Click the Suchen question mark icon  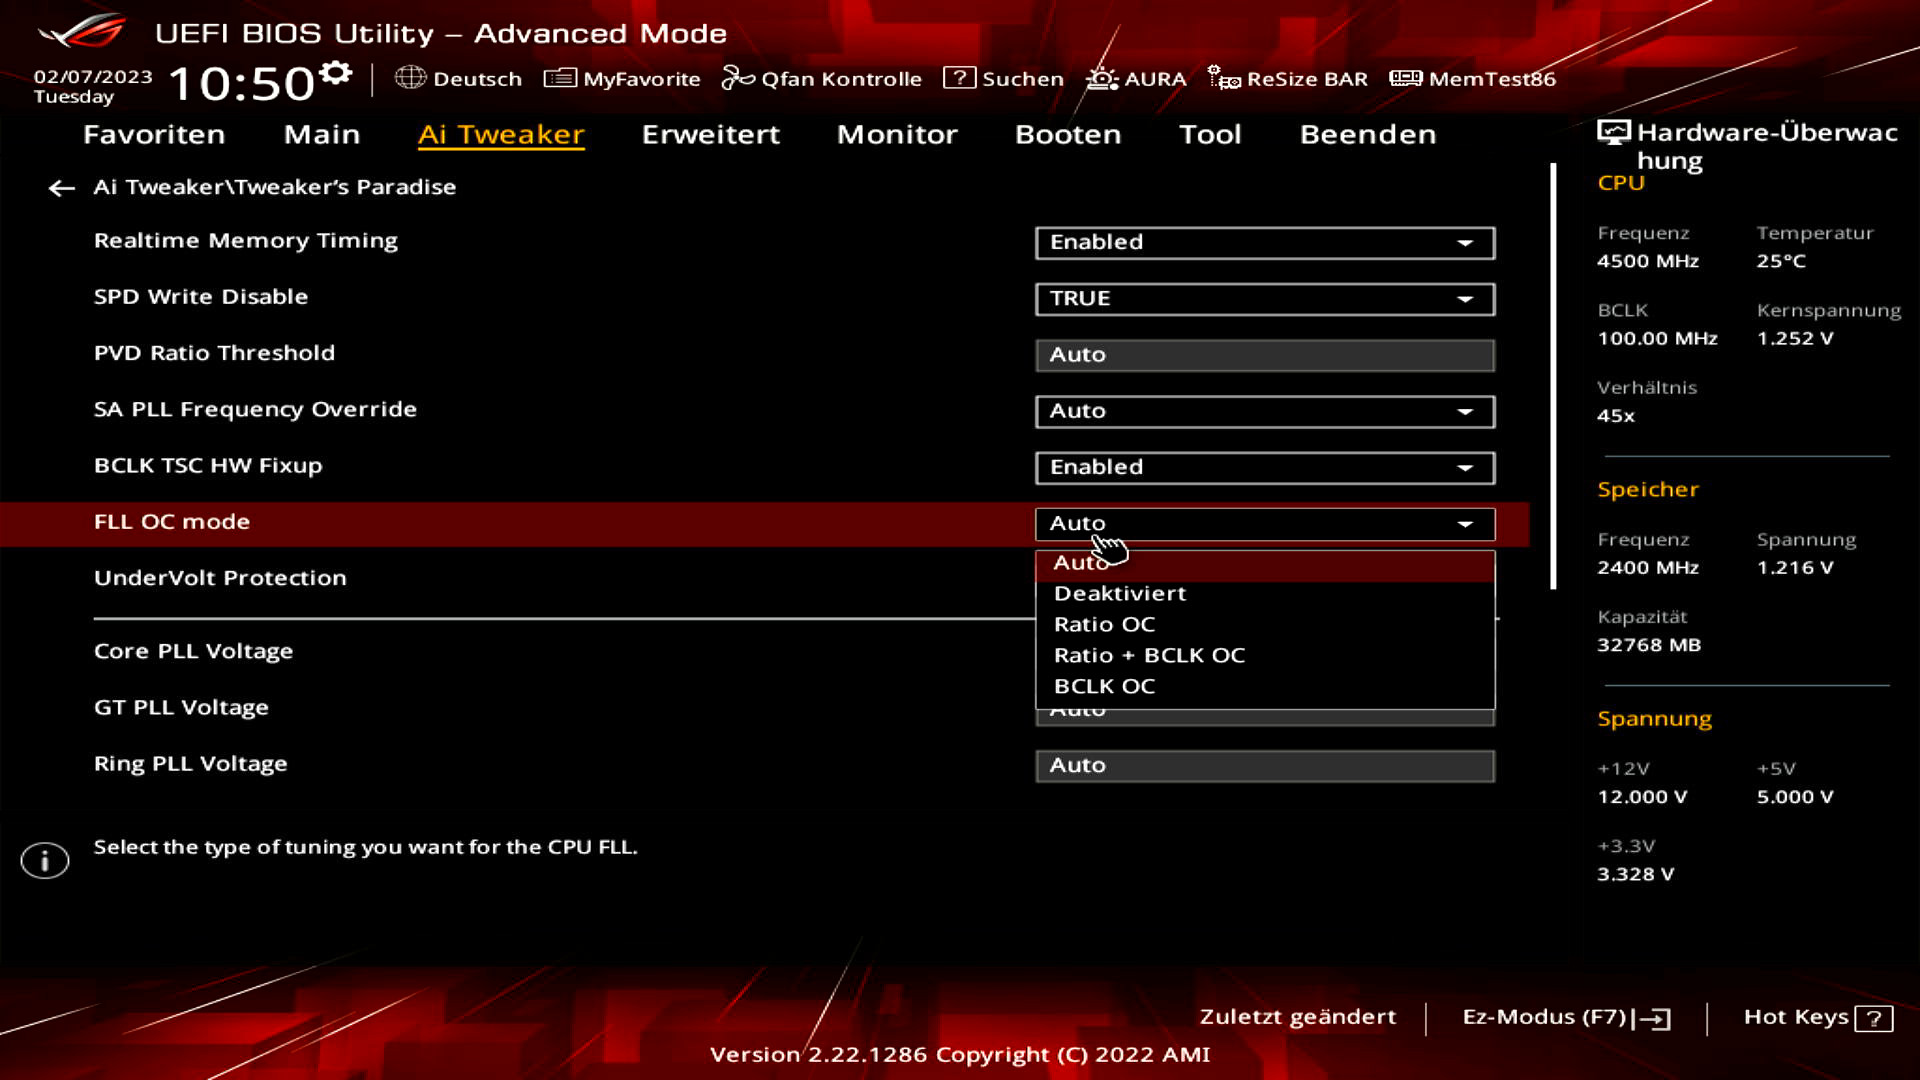[x=958, y=78]
